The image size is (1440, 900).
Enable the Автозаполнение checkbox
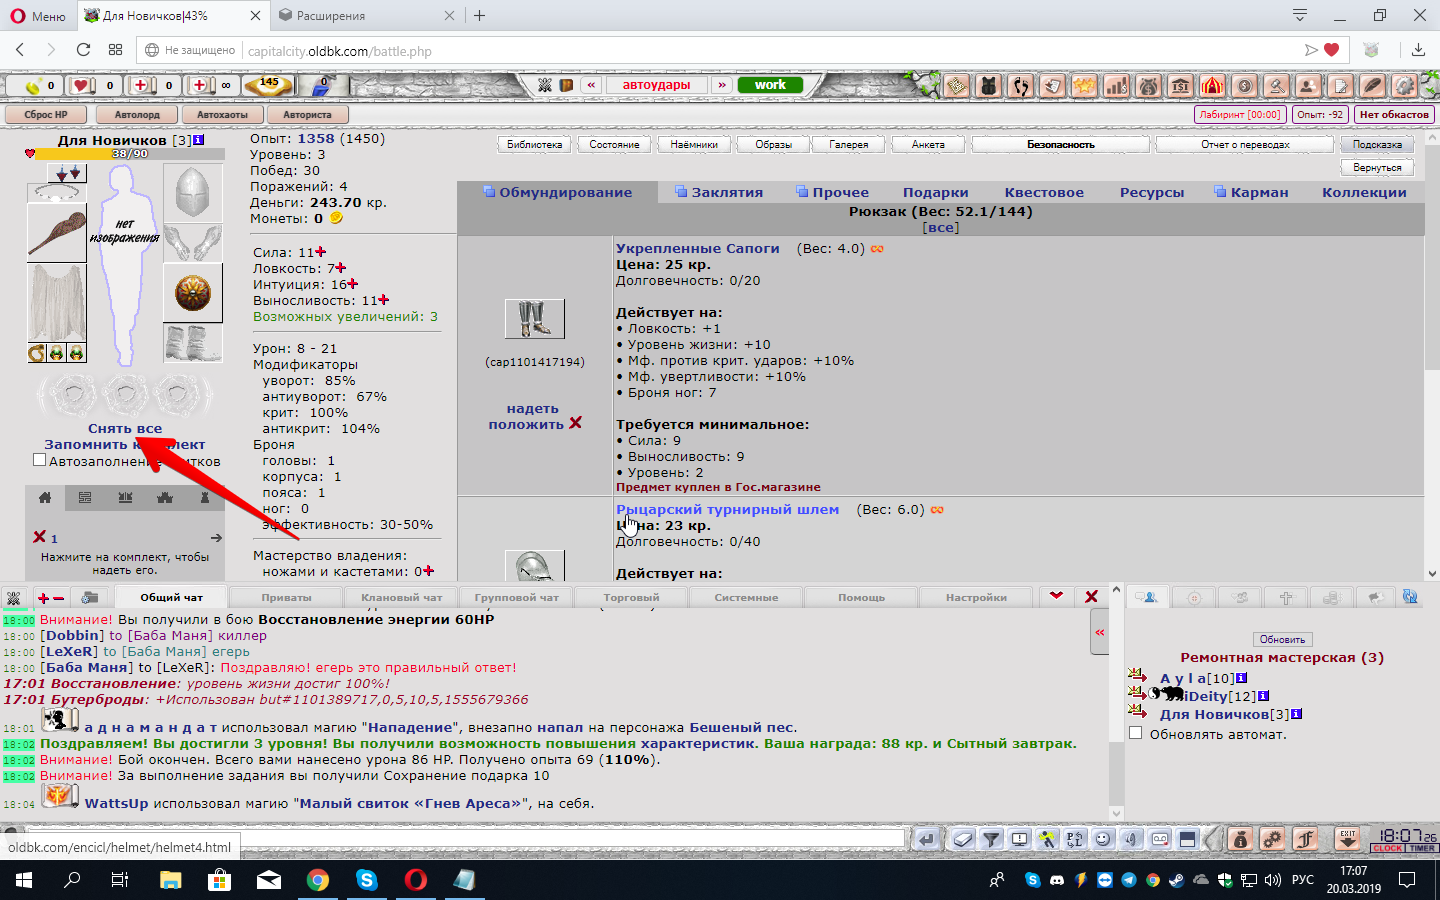coord(39,460)
